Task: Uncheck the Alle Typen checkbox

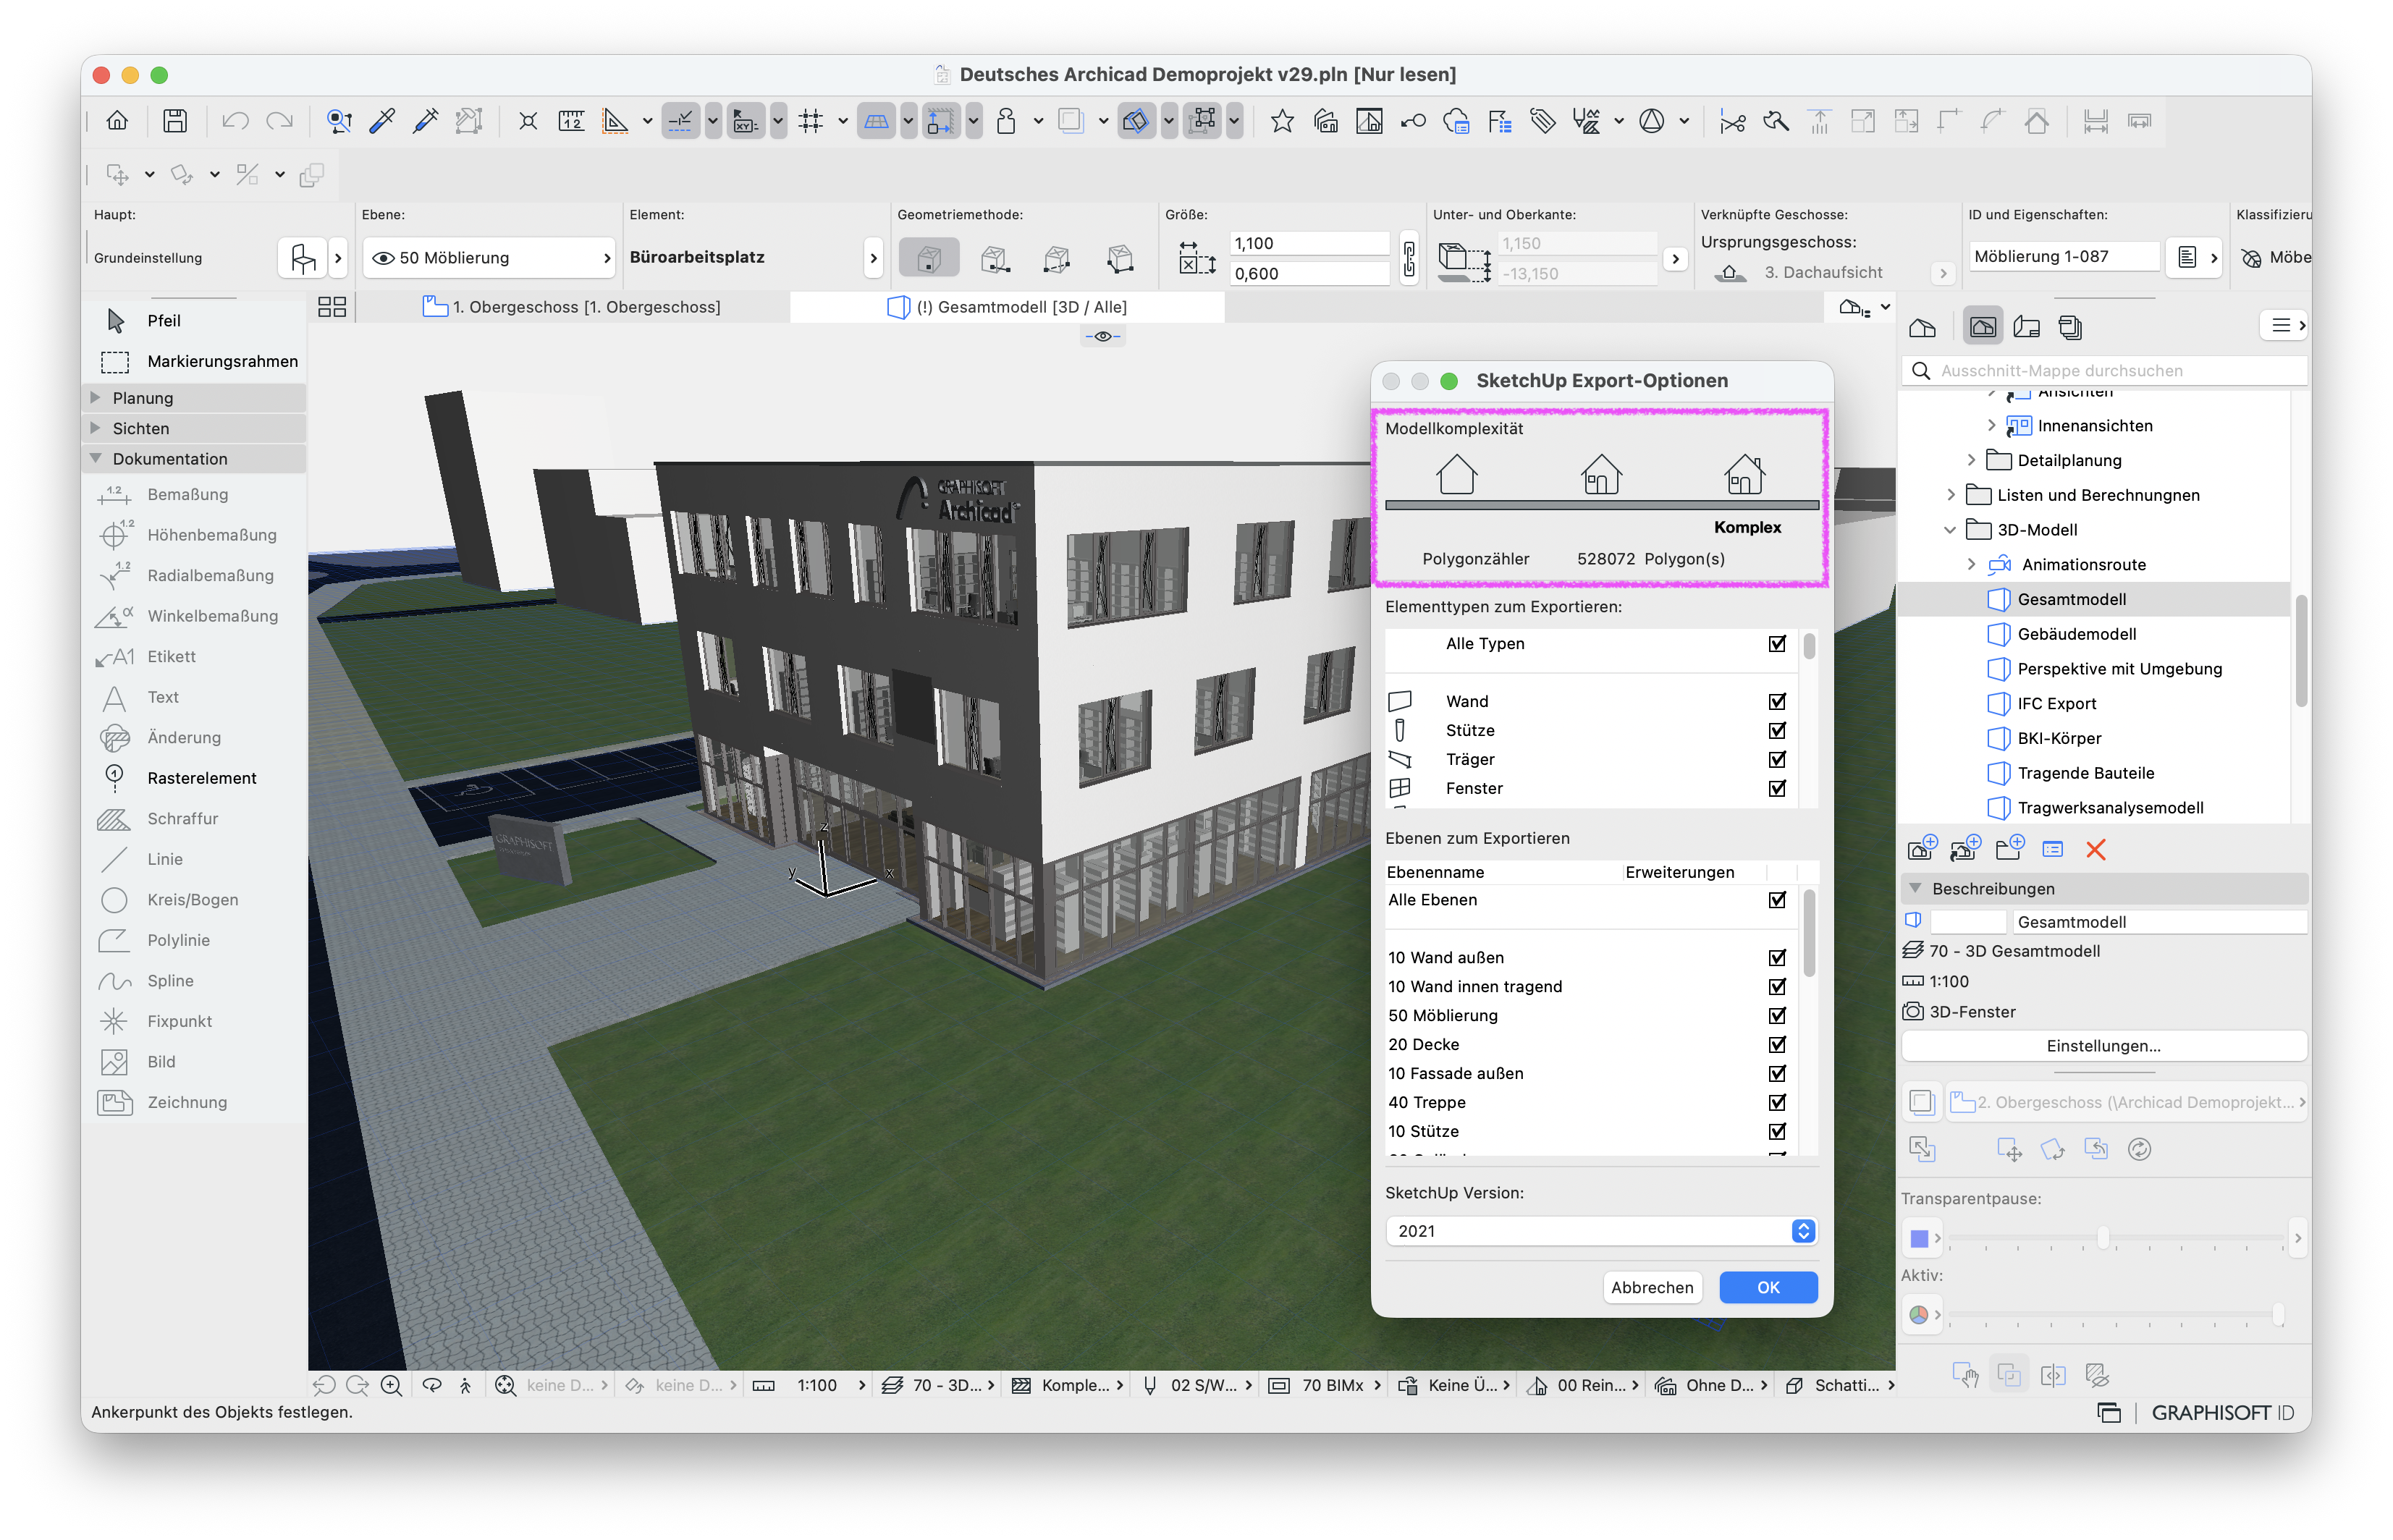Action: (x=1776, y=643)
